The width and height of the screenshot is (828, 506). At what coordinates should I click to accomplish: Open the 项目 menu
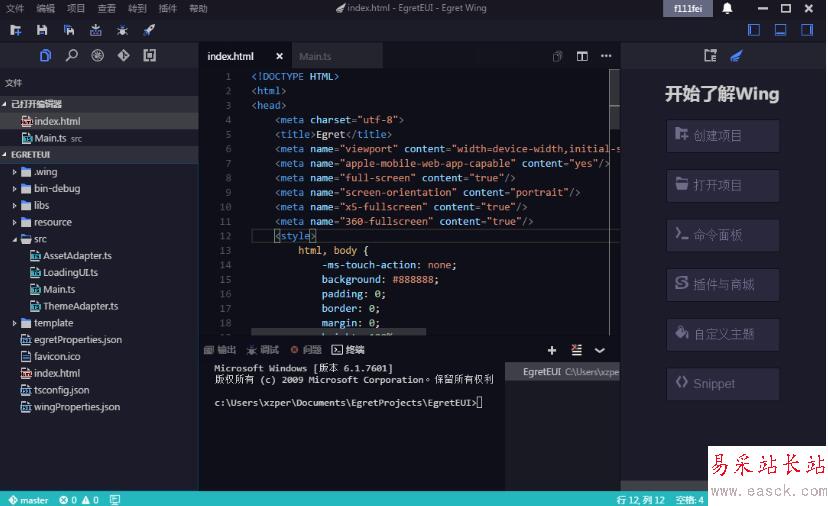click(76, 8)
